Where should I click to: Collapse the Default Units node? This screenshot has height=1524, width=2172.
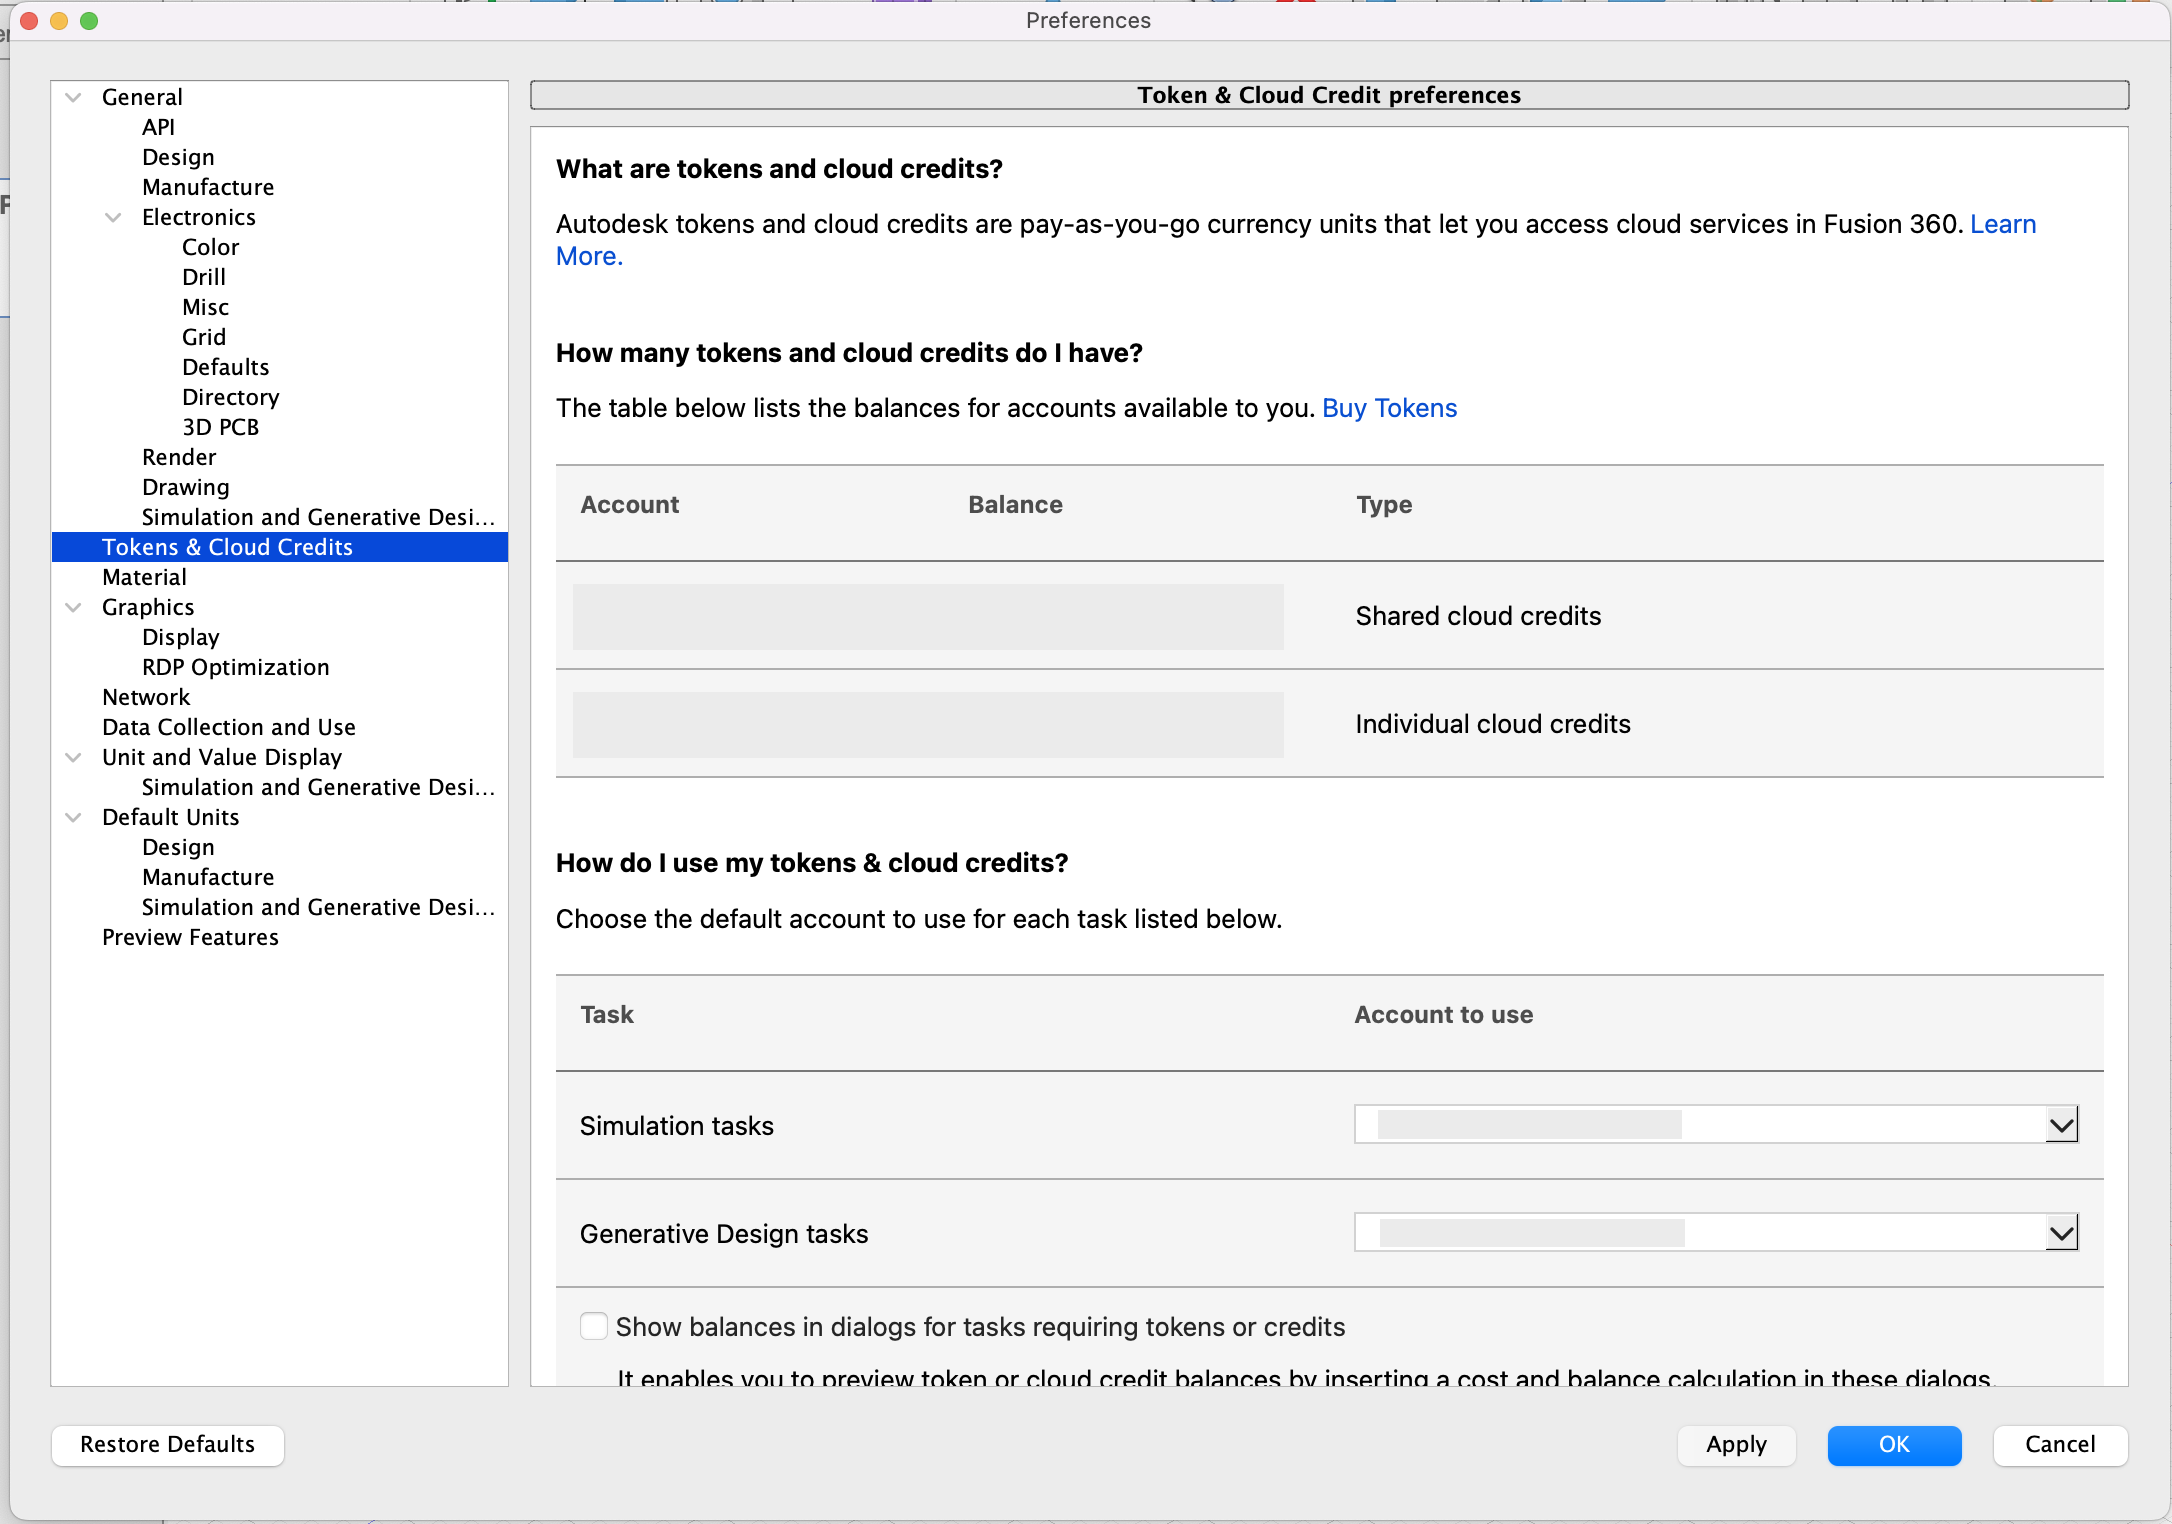[x=73, y=817]
